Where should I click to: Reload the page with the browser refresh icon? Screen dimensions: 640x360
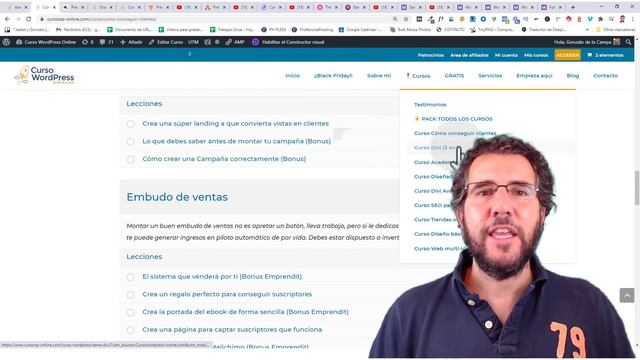click(x=29, y=19)
